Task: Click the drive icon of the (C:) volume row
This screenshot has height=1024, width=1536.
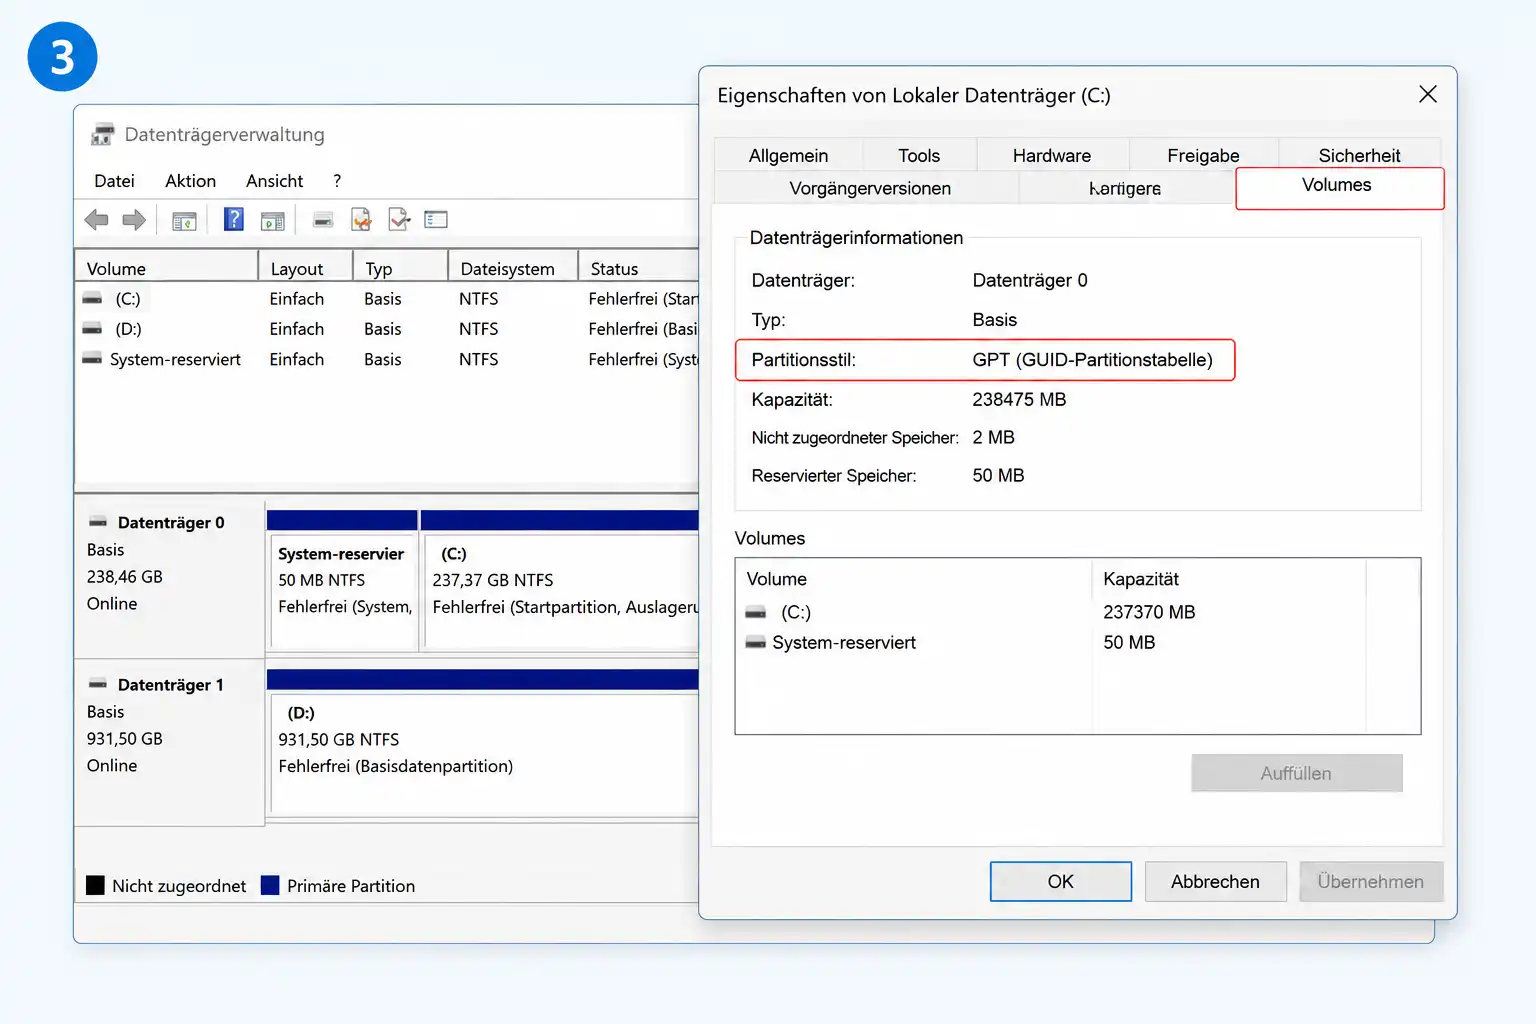Action: pos(92,298)
